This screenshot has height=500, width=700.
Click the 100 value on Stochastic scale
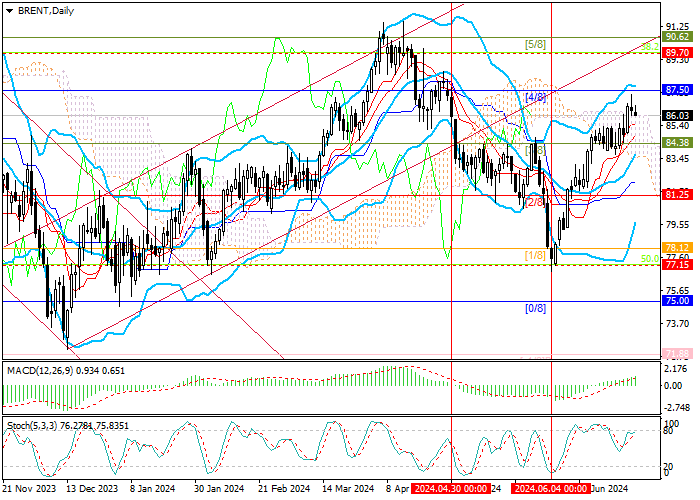672,423
